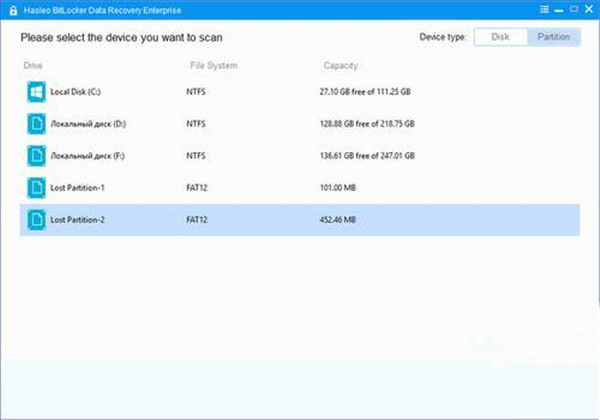This screenshot has width=600, height=420.
Task: Click the drive icon for Локальный диск (D:)
Action: (x=36, y=124)
